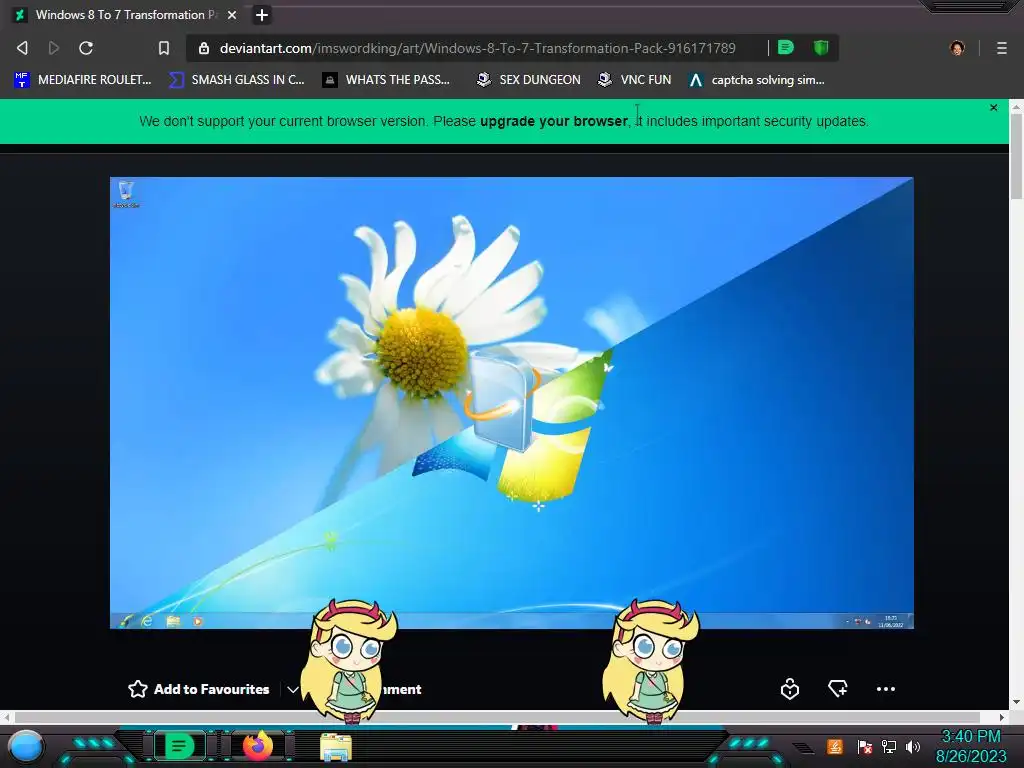
Task: Click the vertical scrollbar thumb
Action: tap(1016, 156)
